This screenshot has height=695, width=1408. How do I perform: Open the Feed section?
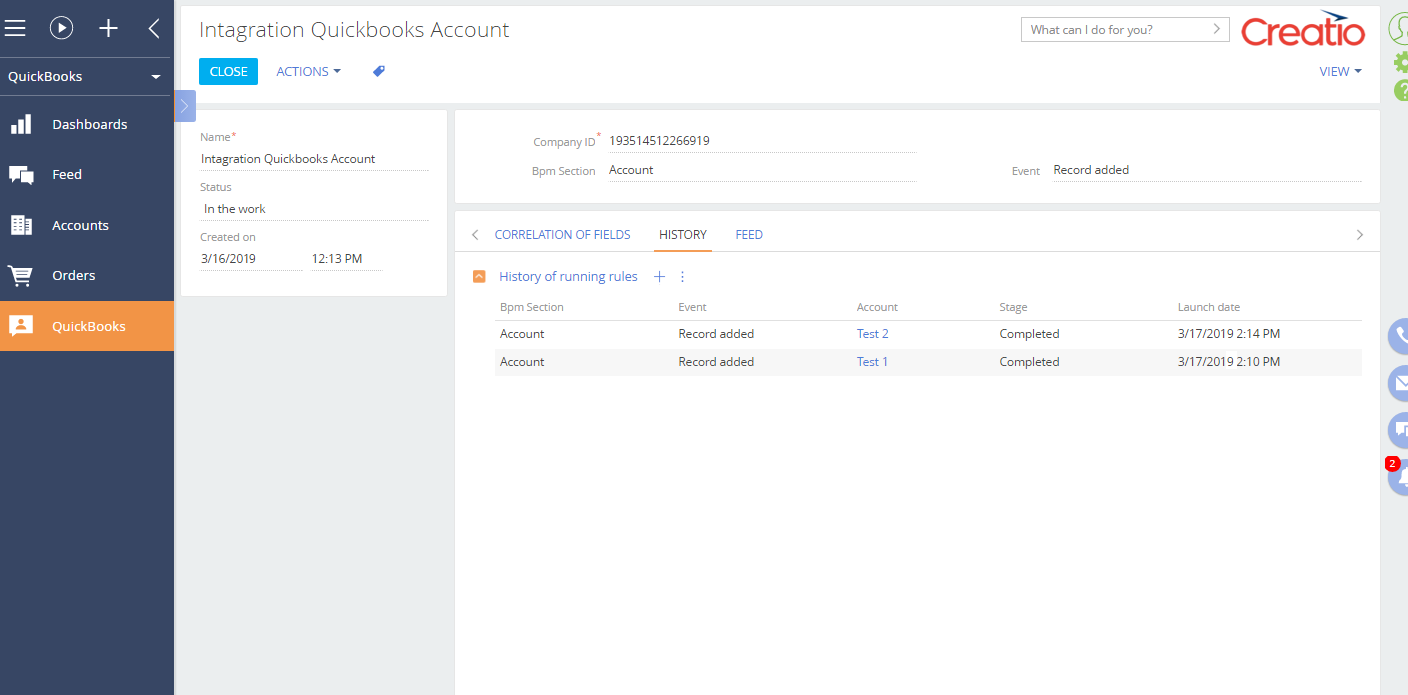[67, 174]
